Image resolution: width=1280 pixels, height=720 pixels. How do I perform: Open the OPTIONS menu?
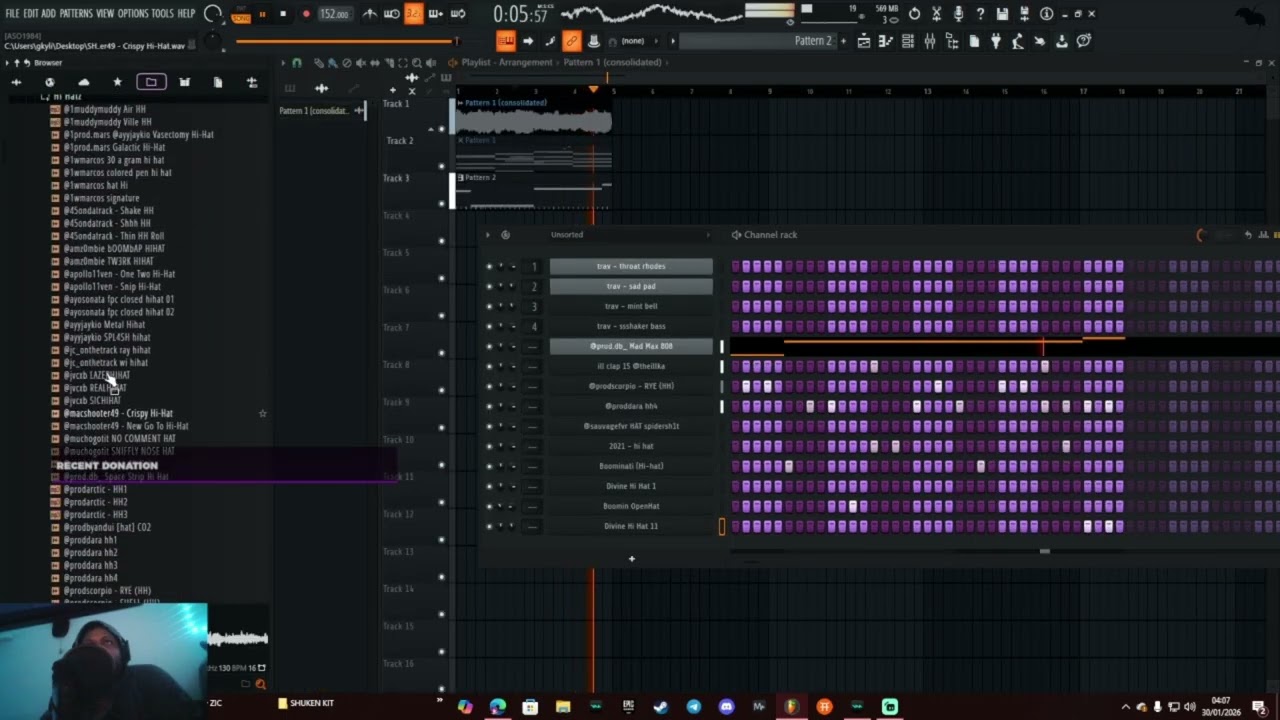click(133, 14)
